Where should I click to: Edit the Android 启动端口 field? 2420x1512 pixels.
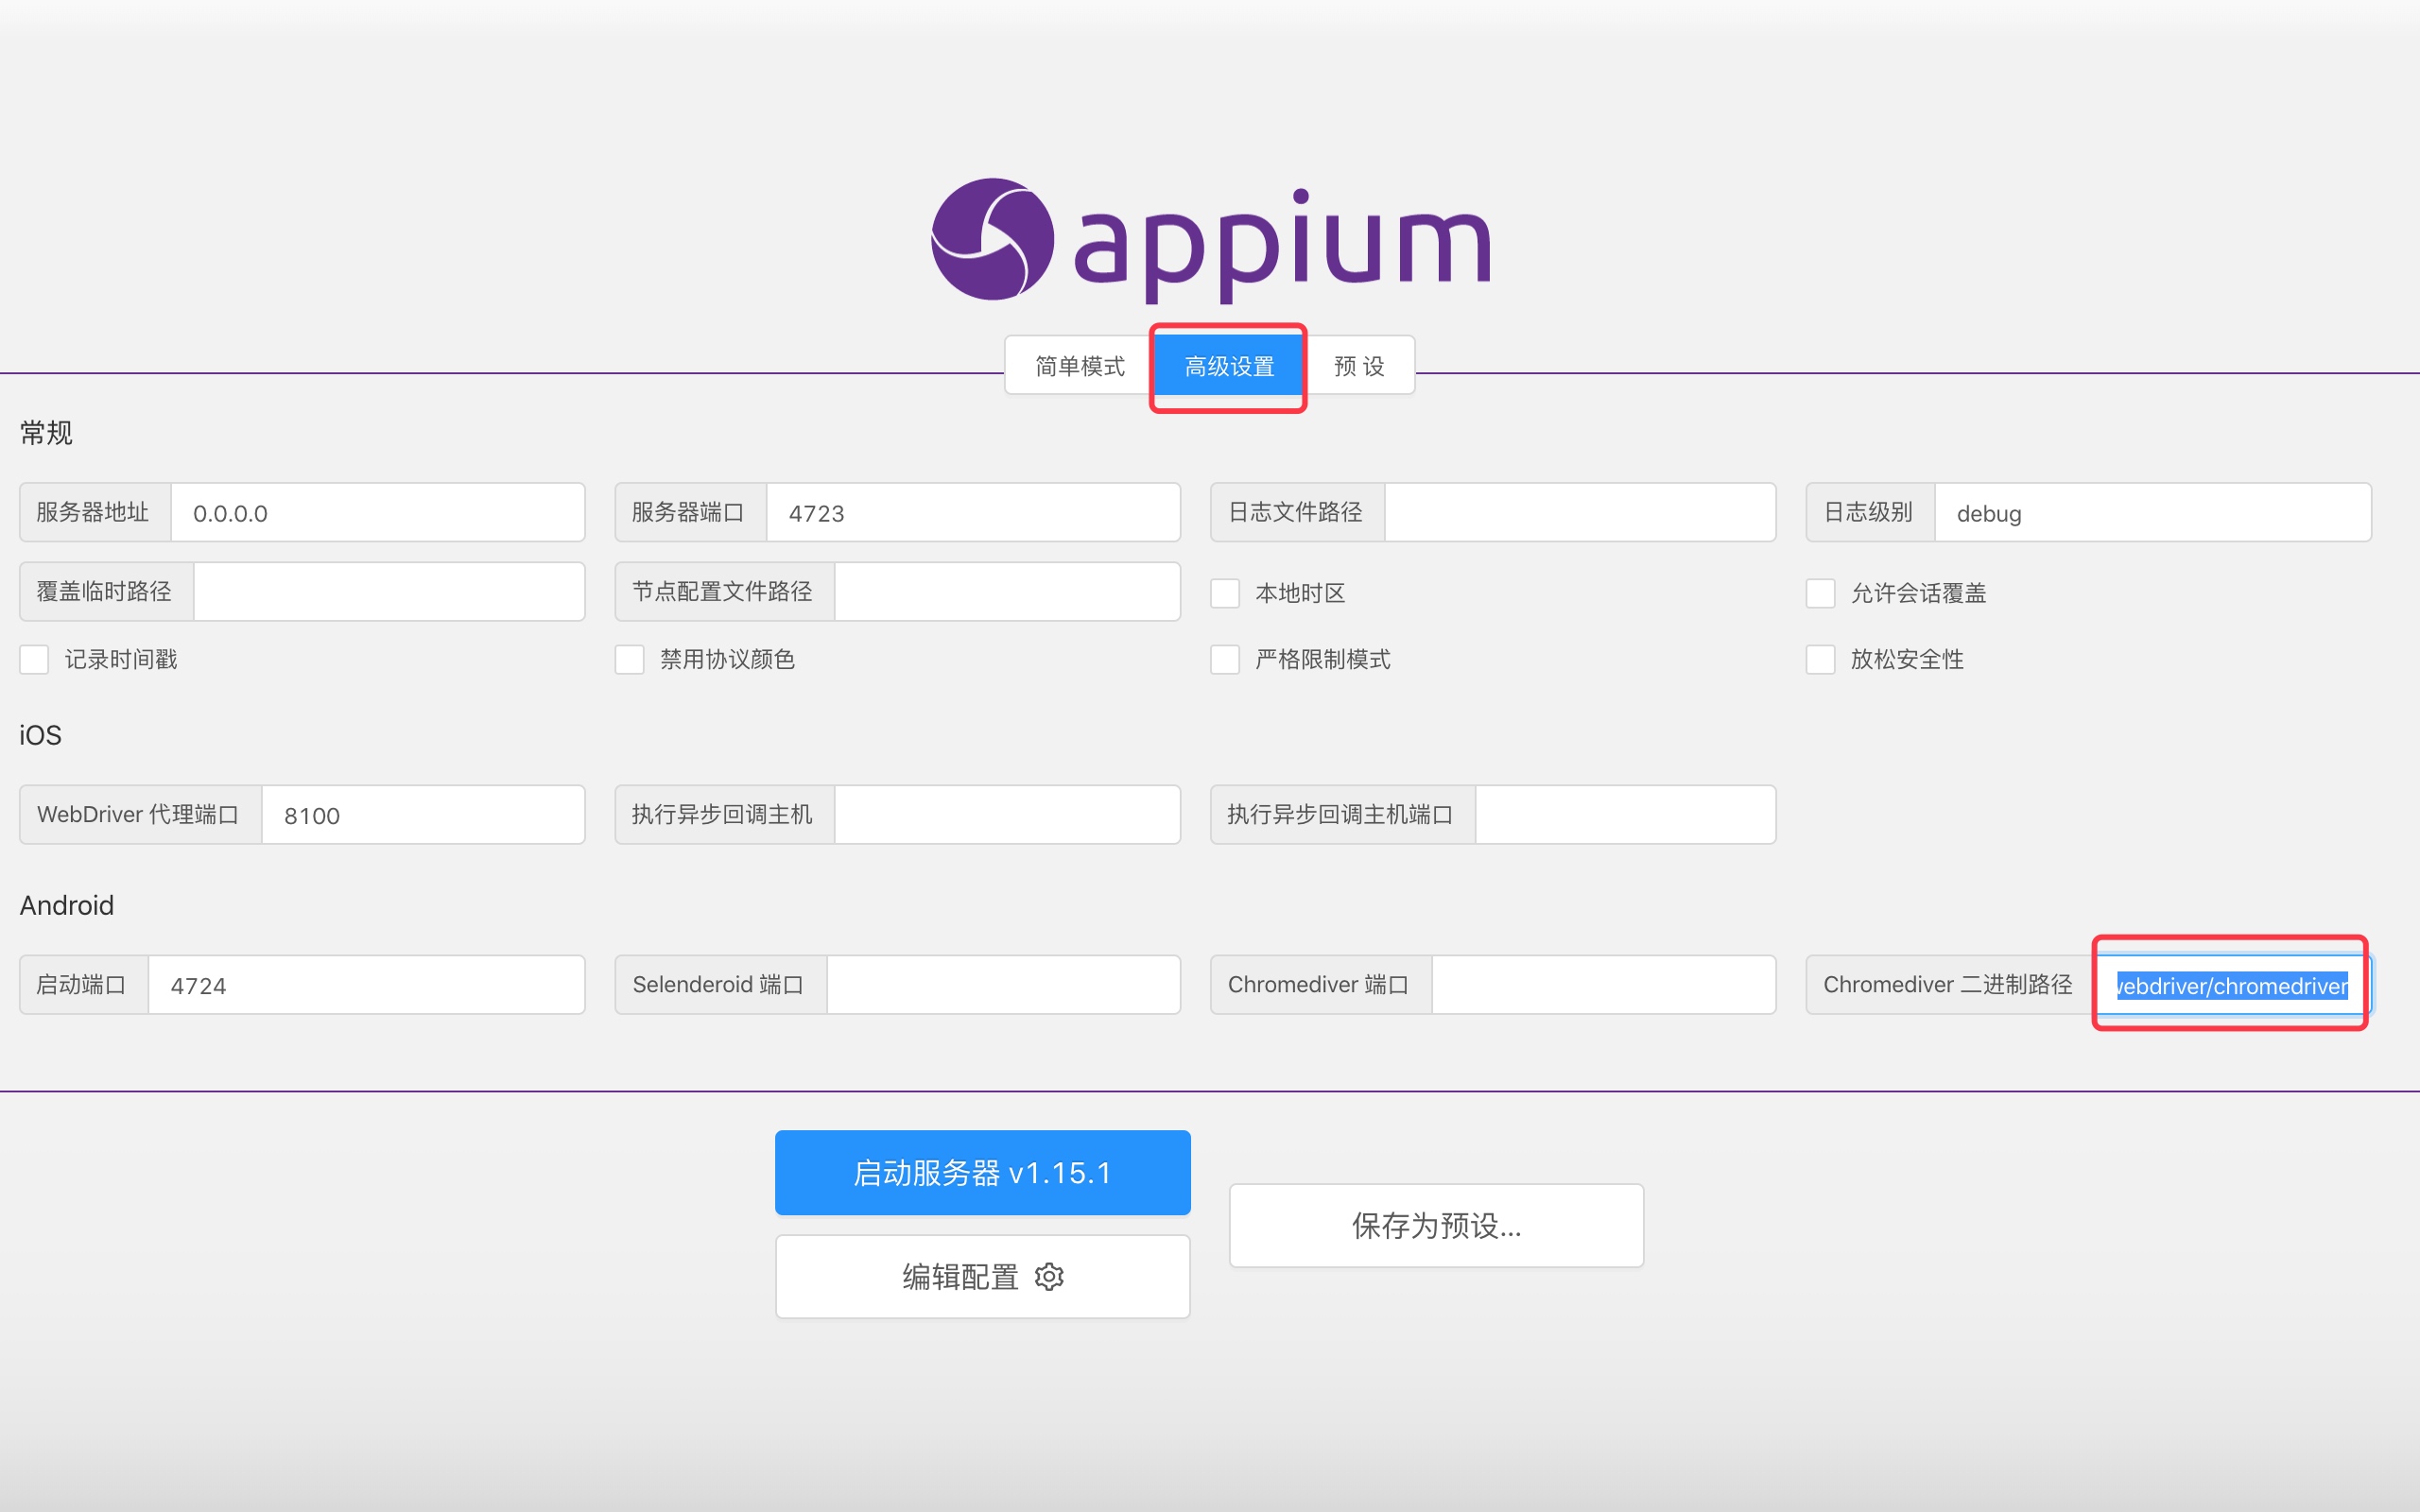366,985
